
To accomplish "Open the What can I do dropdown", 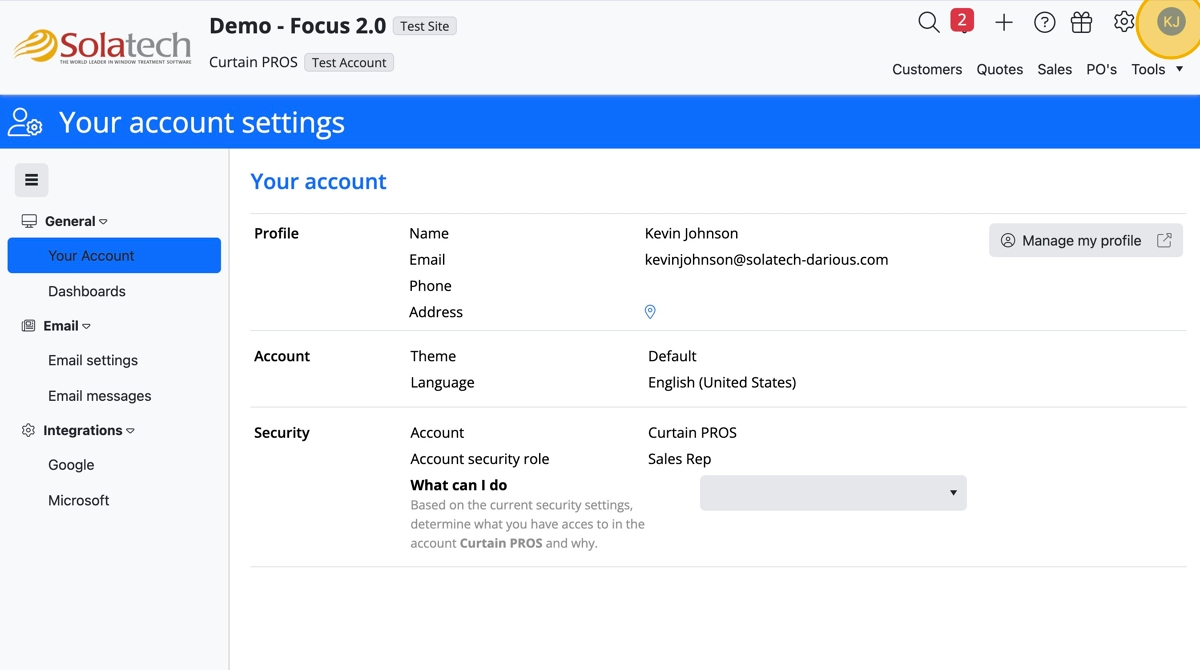I will click(833, 493).
